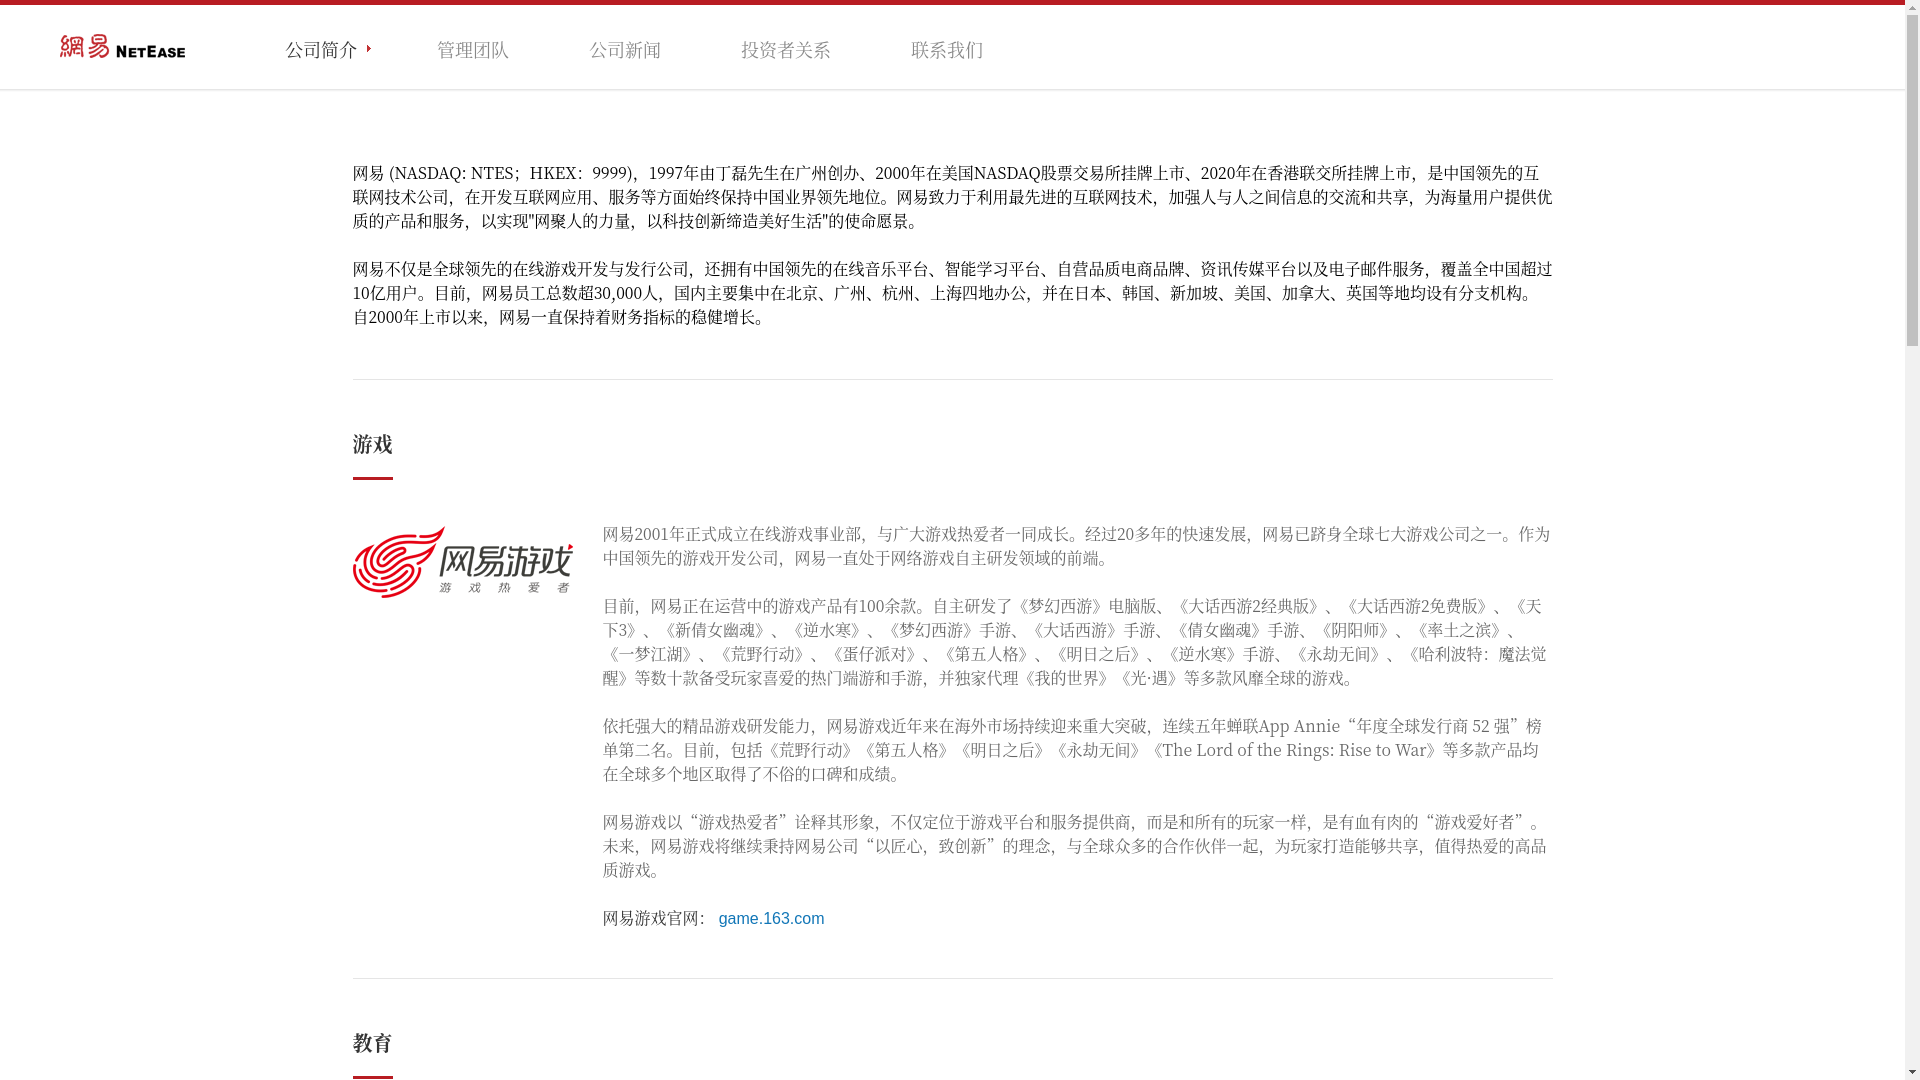
Task: Open the 管理团队 navigation item
Action: (473, 49)
